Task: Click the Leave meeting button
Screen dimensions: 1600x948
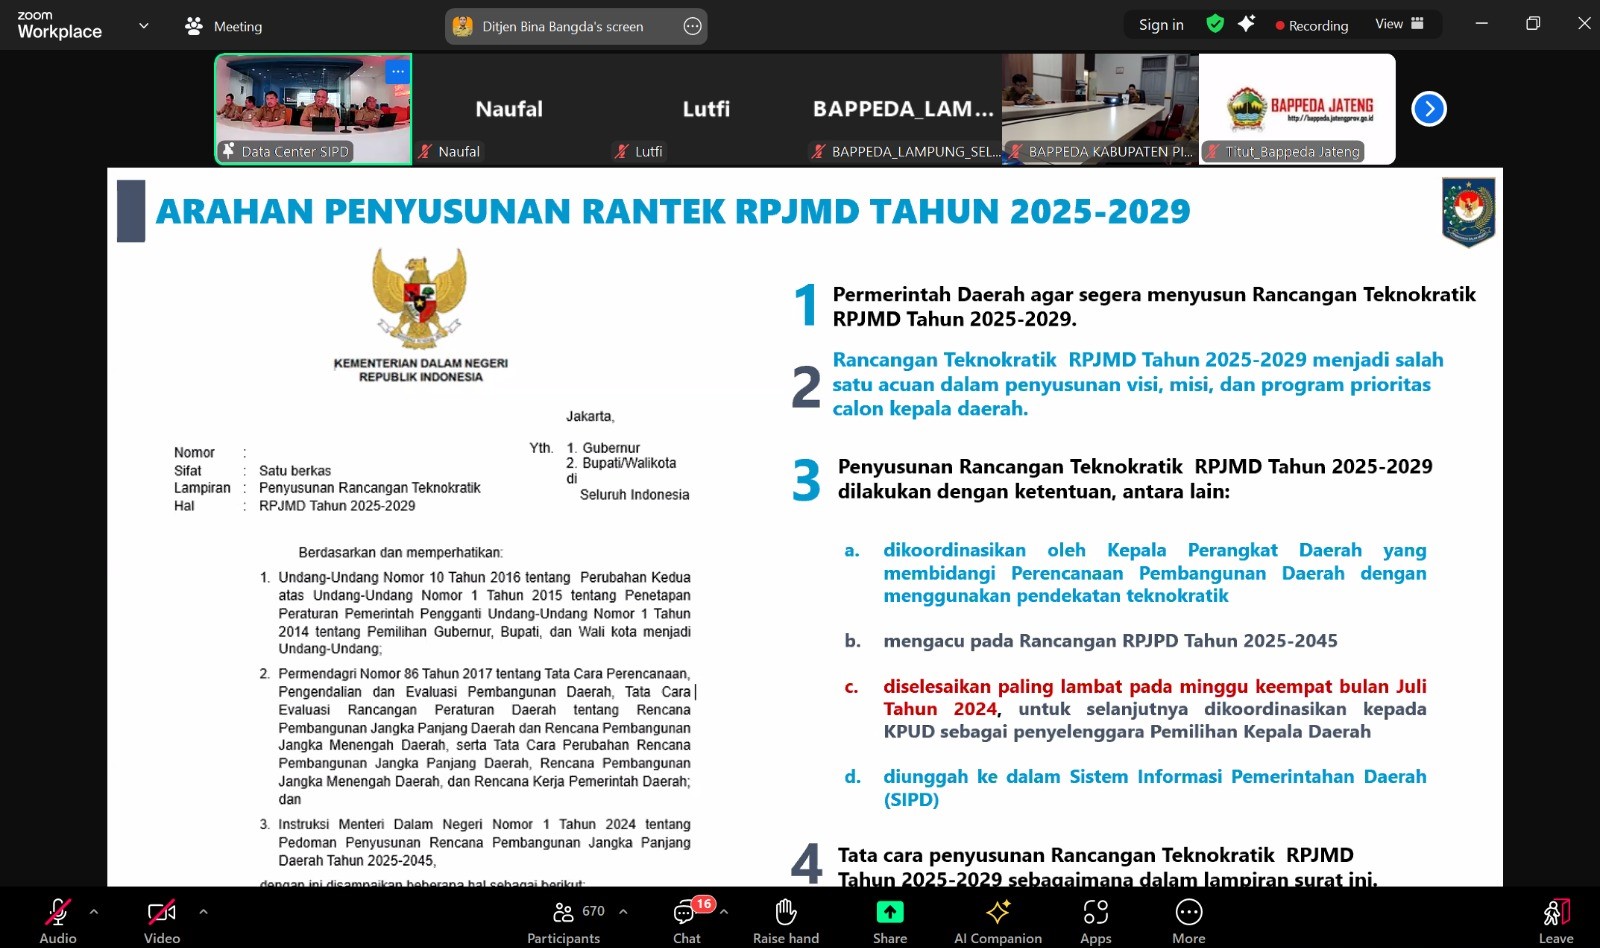Action: [x=1556, y=920]
